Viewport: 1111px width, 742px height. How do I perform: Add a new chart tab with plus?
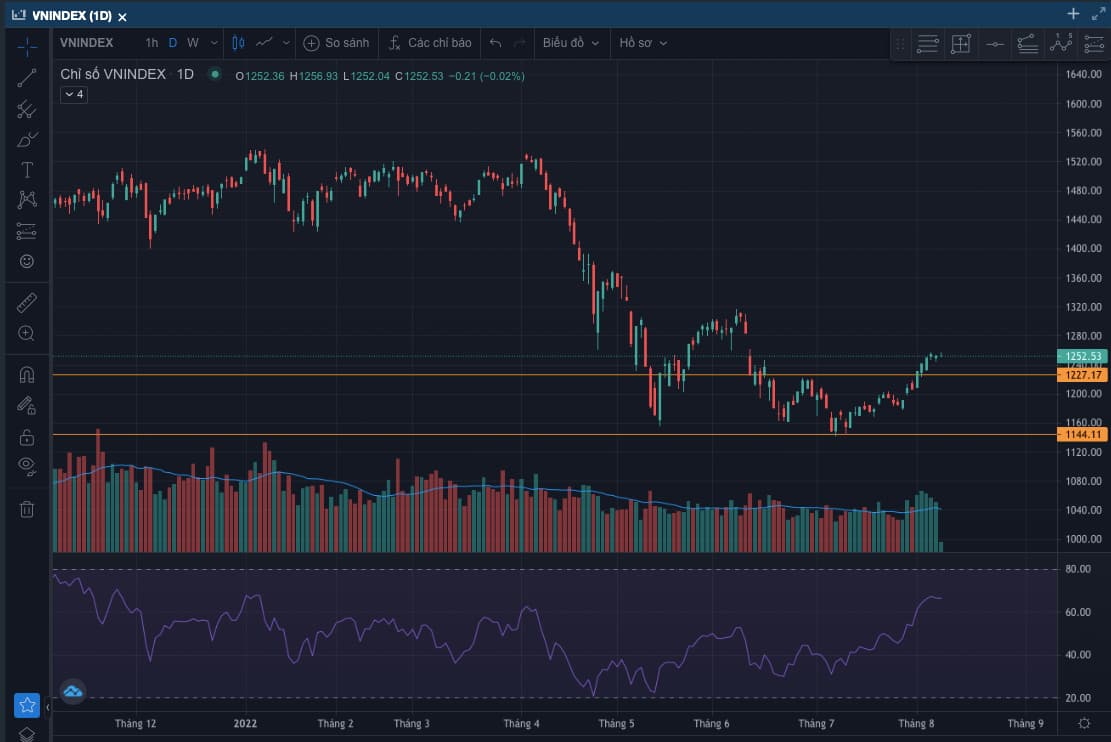point(1073,13)
